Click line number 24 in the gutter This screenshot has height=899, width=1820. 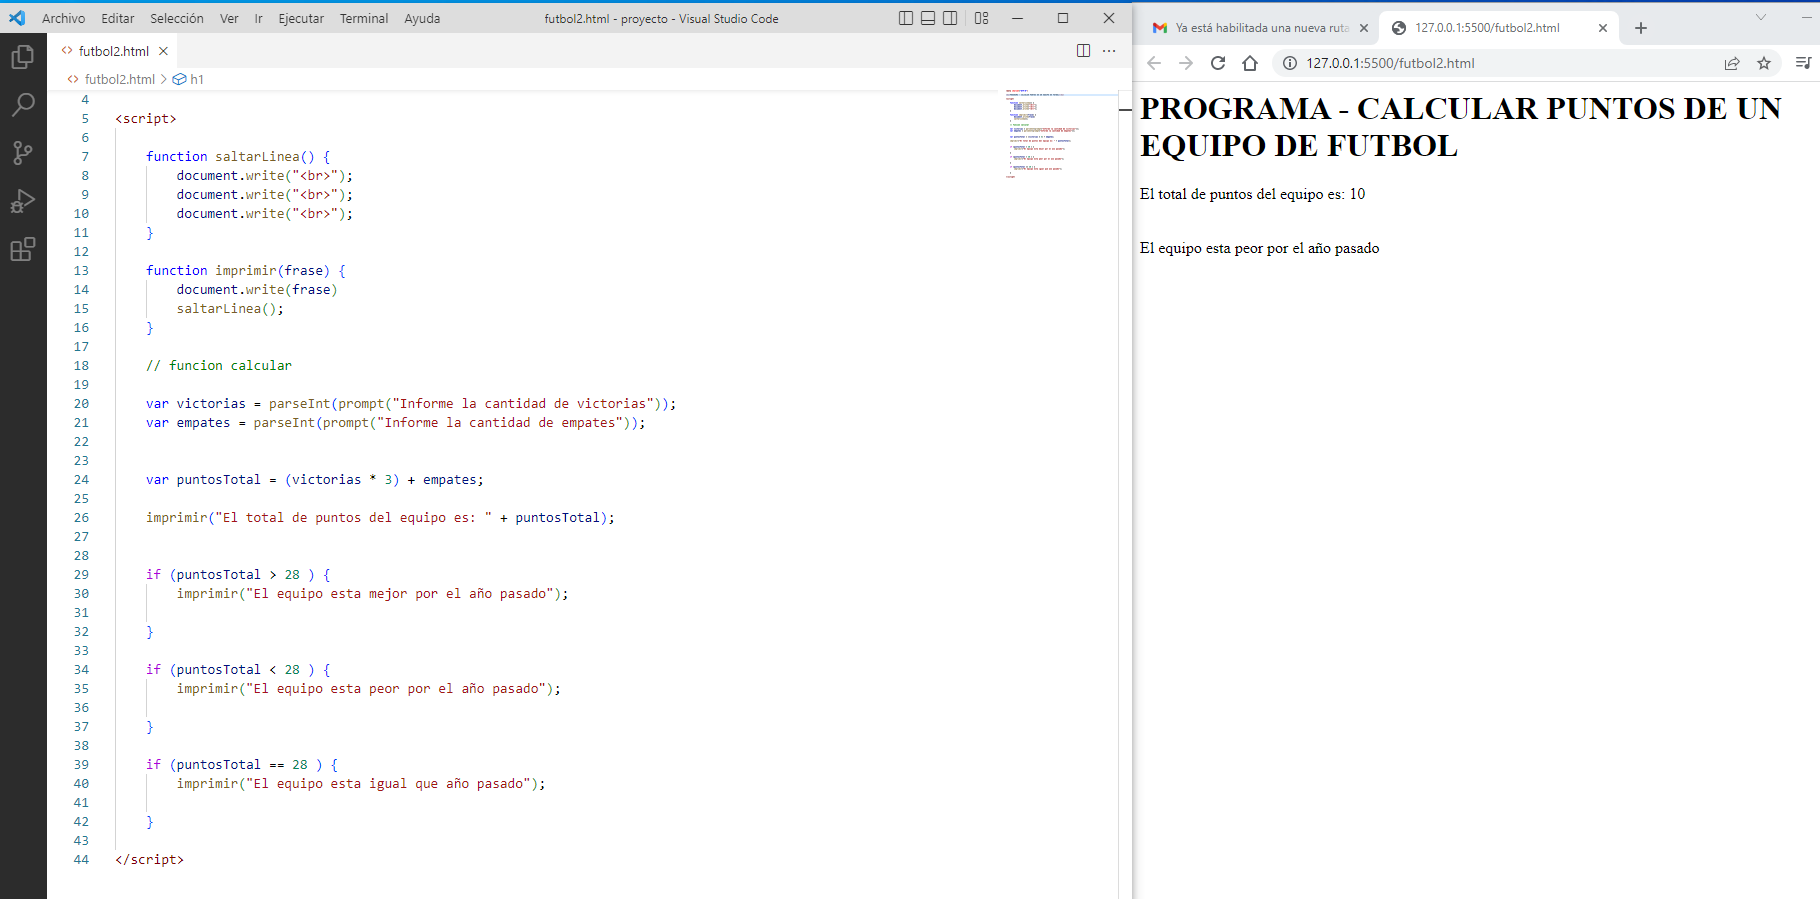coord(81,479)
